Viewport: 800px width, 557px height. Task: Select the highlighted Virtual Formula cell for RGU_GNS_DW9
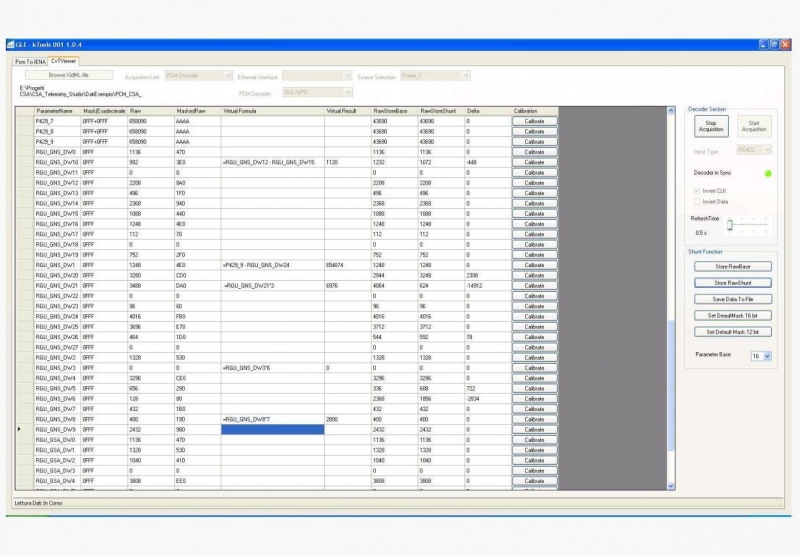[x=272, y=429]
